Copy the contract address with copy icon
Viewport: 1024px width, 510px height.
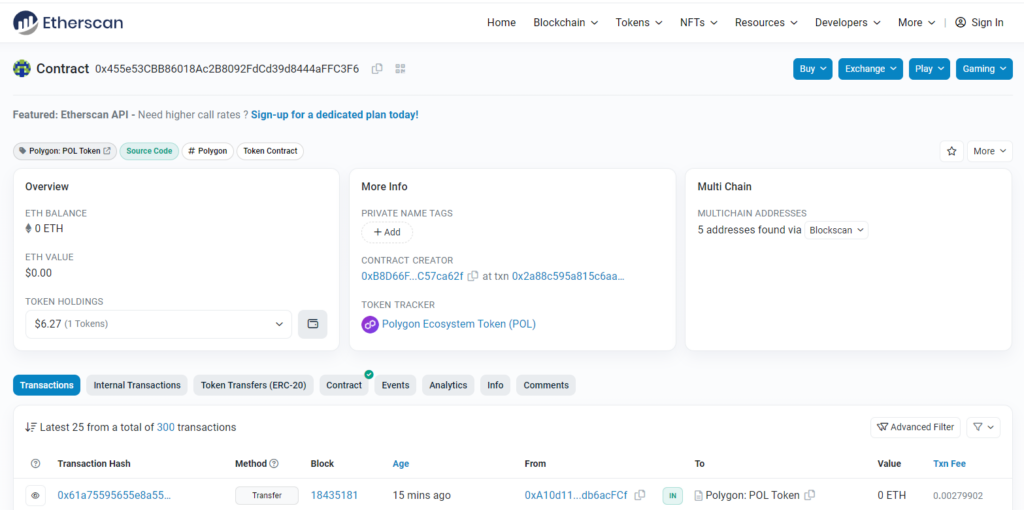pos(377,69)
